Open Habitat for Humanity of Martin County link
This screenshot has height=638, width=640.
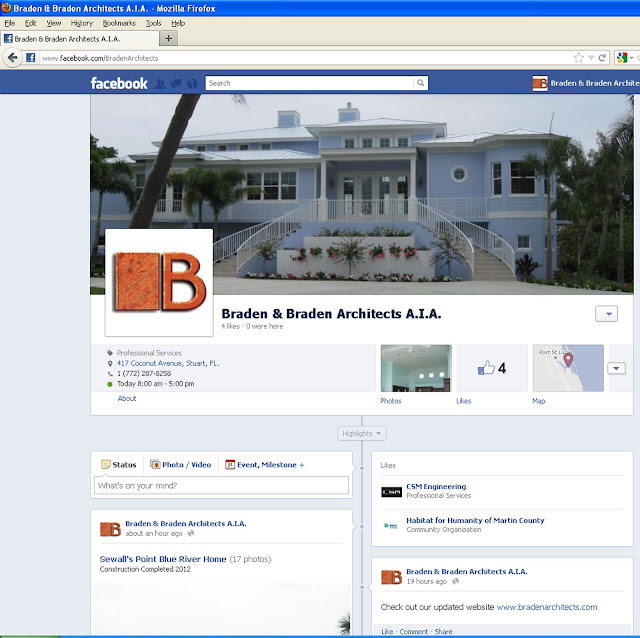point(475,520)
